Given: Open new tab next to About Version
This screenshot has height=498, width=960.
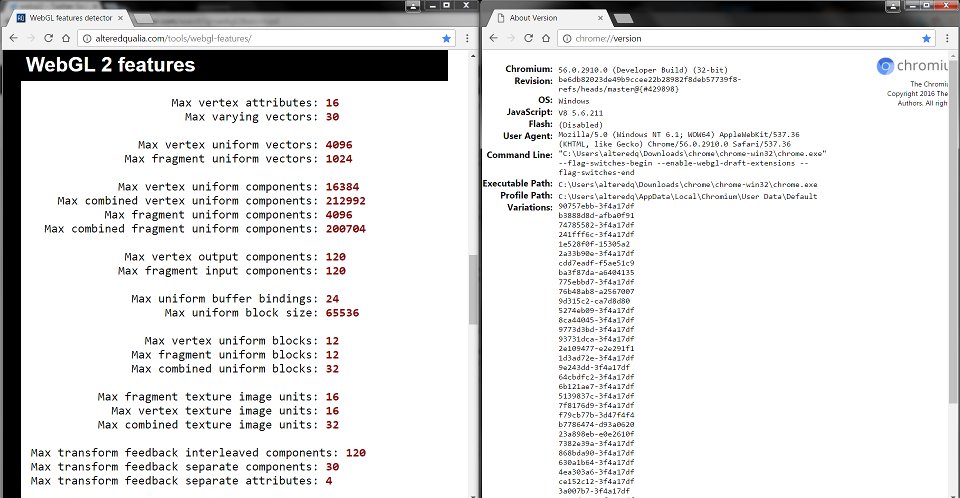Looking at the screenshot, I should pos(623,18).
